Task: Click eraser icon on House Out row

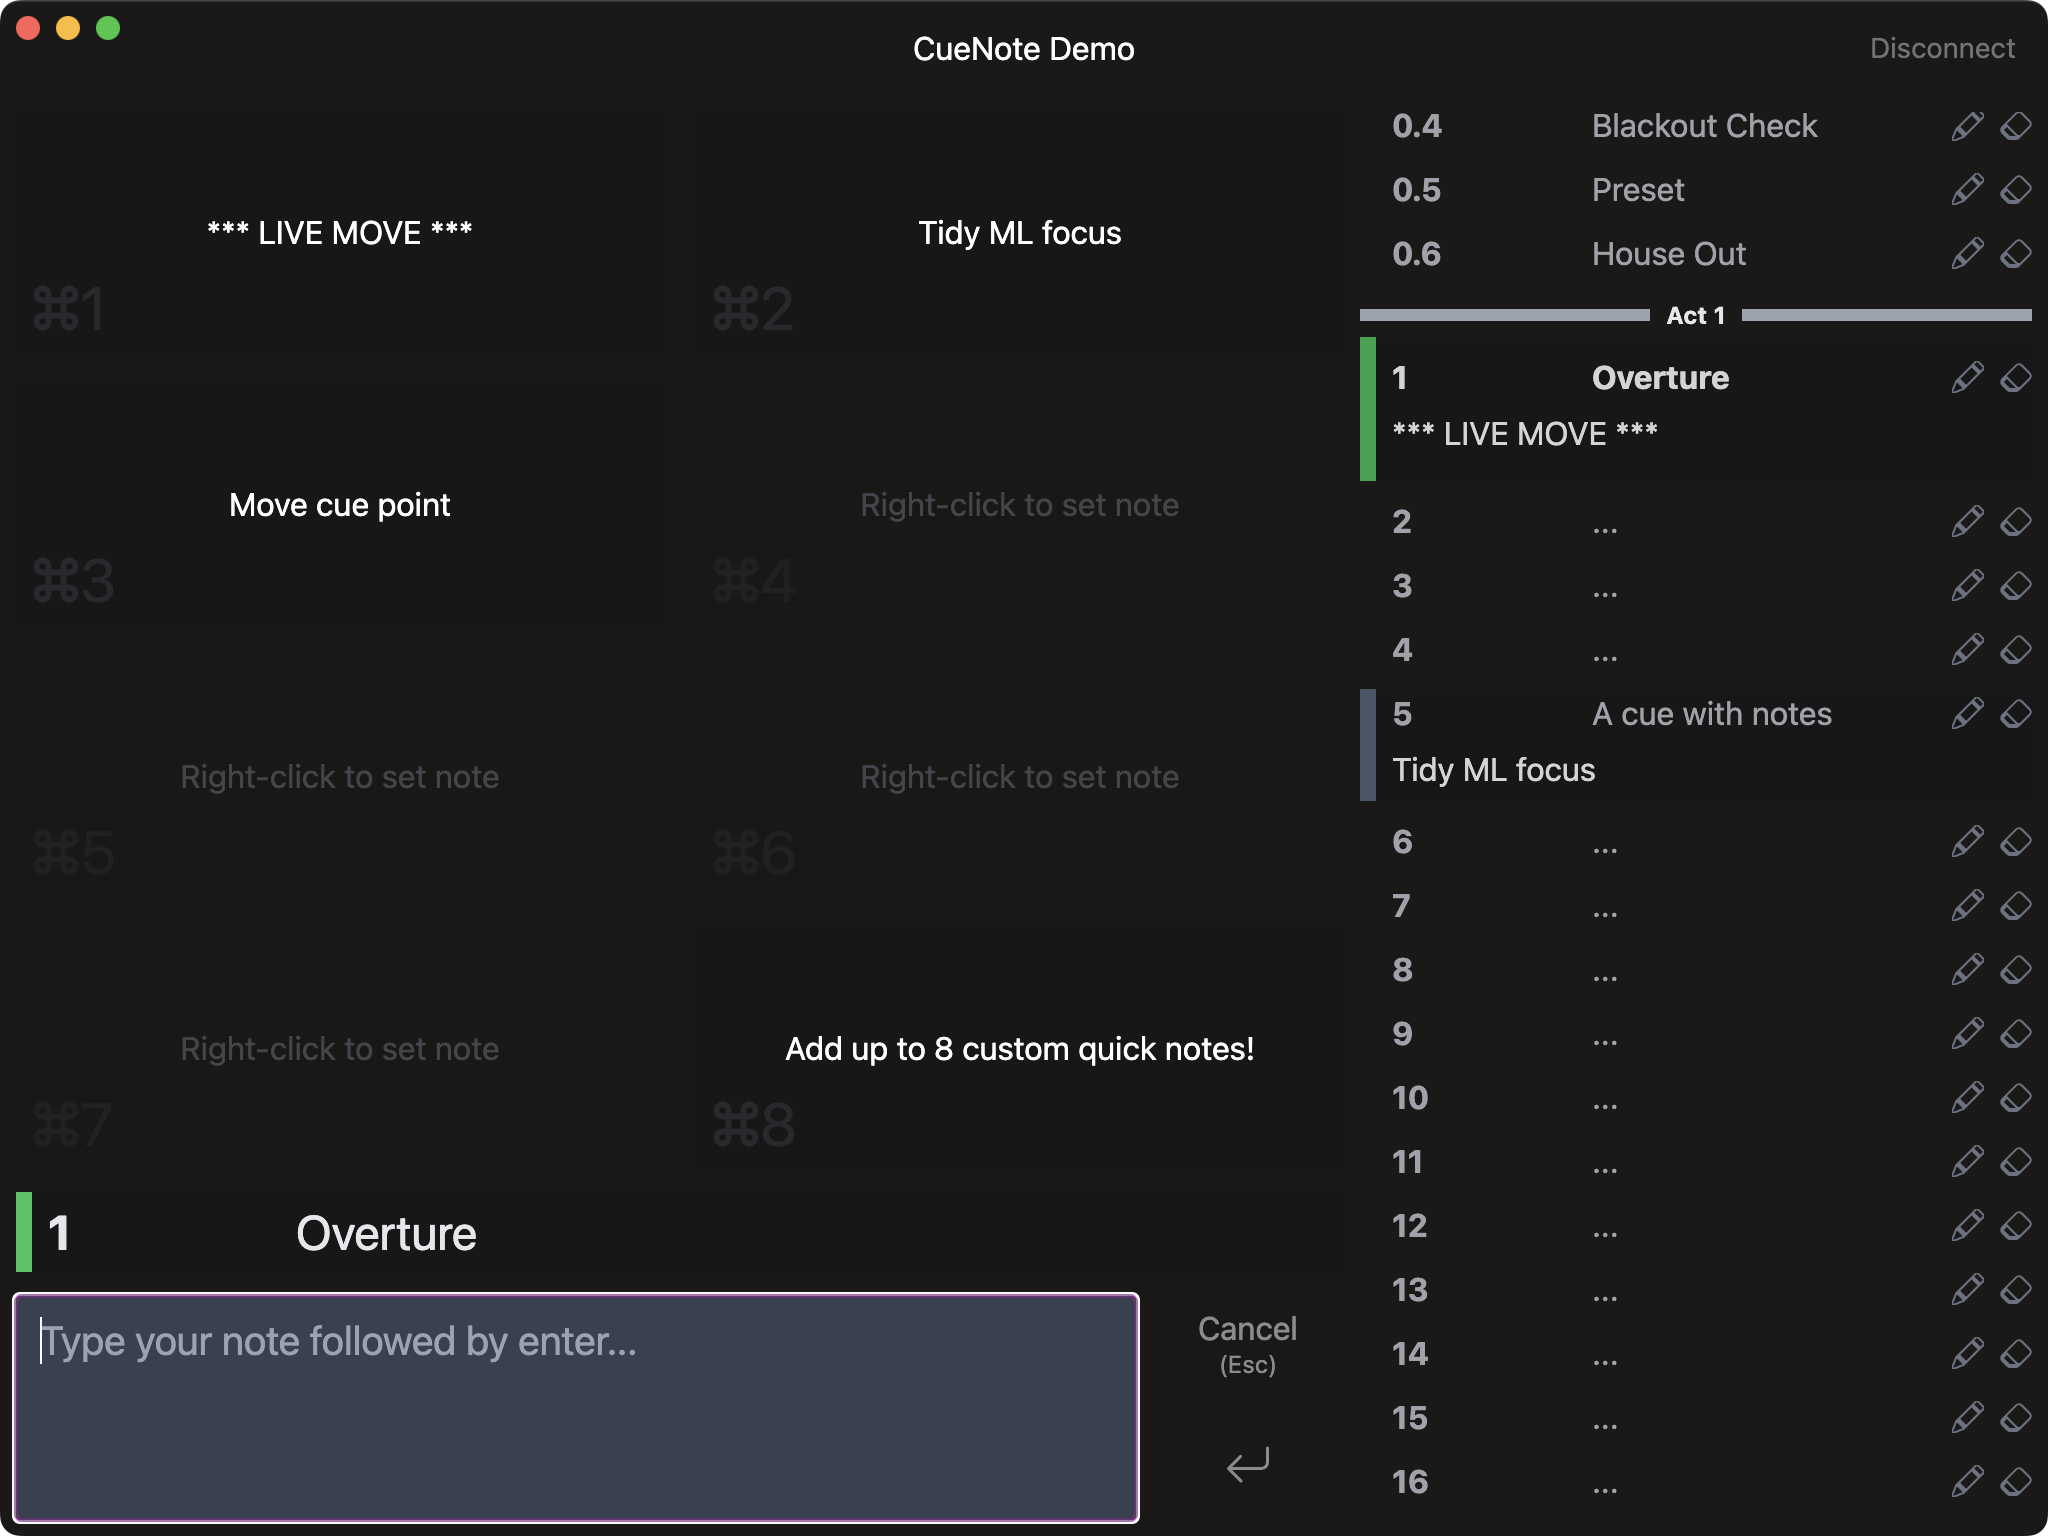Action: click(x=2015, y=254)
